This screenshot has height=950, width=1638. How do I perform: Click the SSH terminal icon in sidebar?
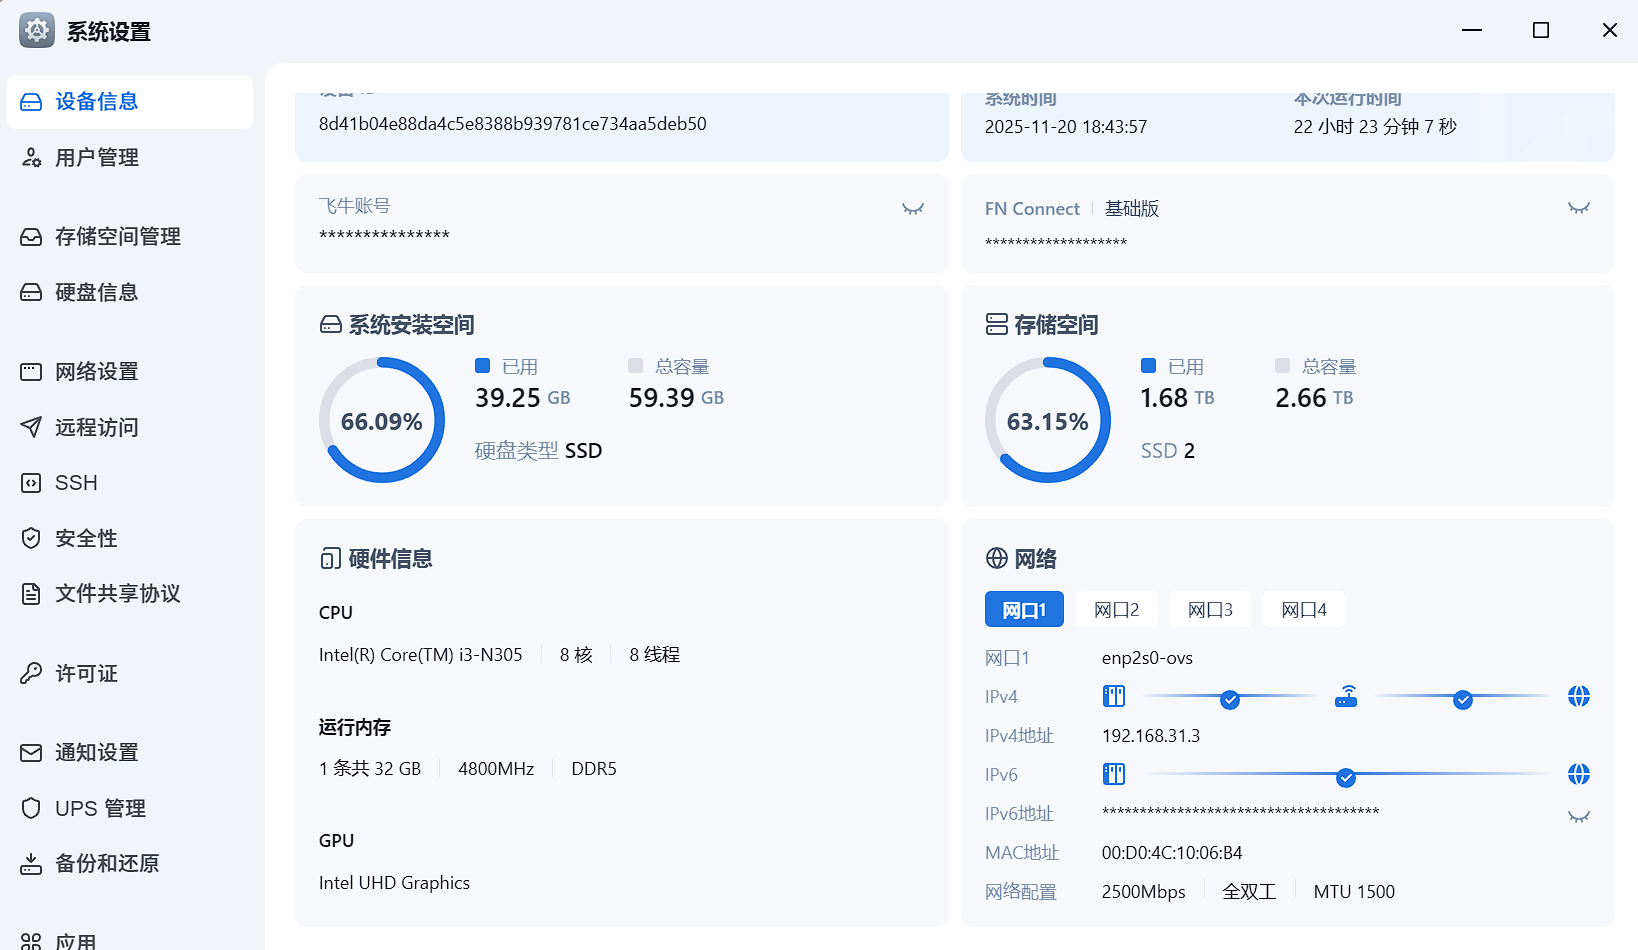(x=31, y=483)
